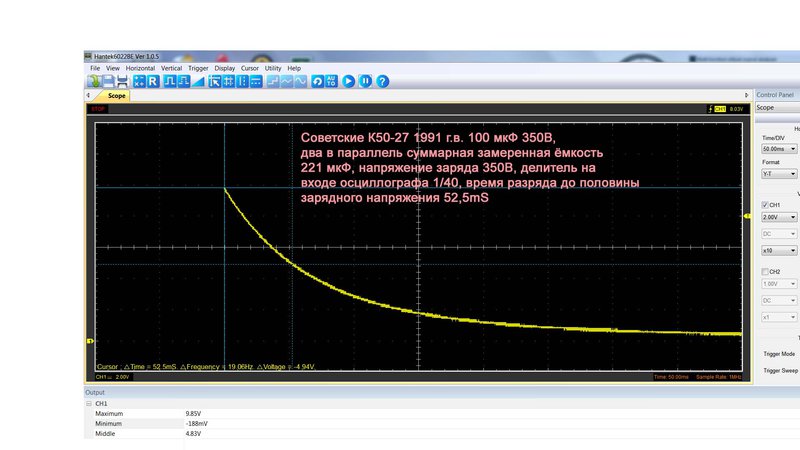Click the Middle 4.83V value

click(193, 434)
